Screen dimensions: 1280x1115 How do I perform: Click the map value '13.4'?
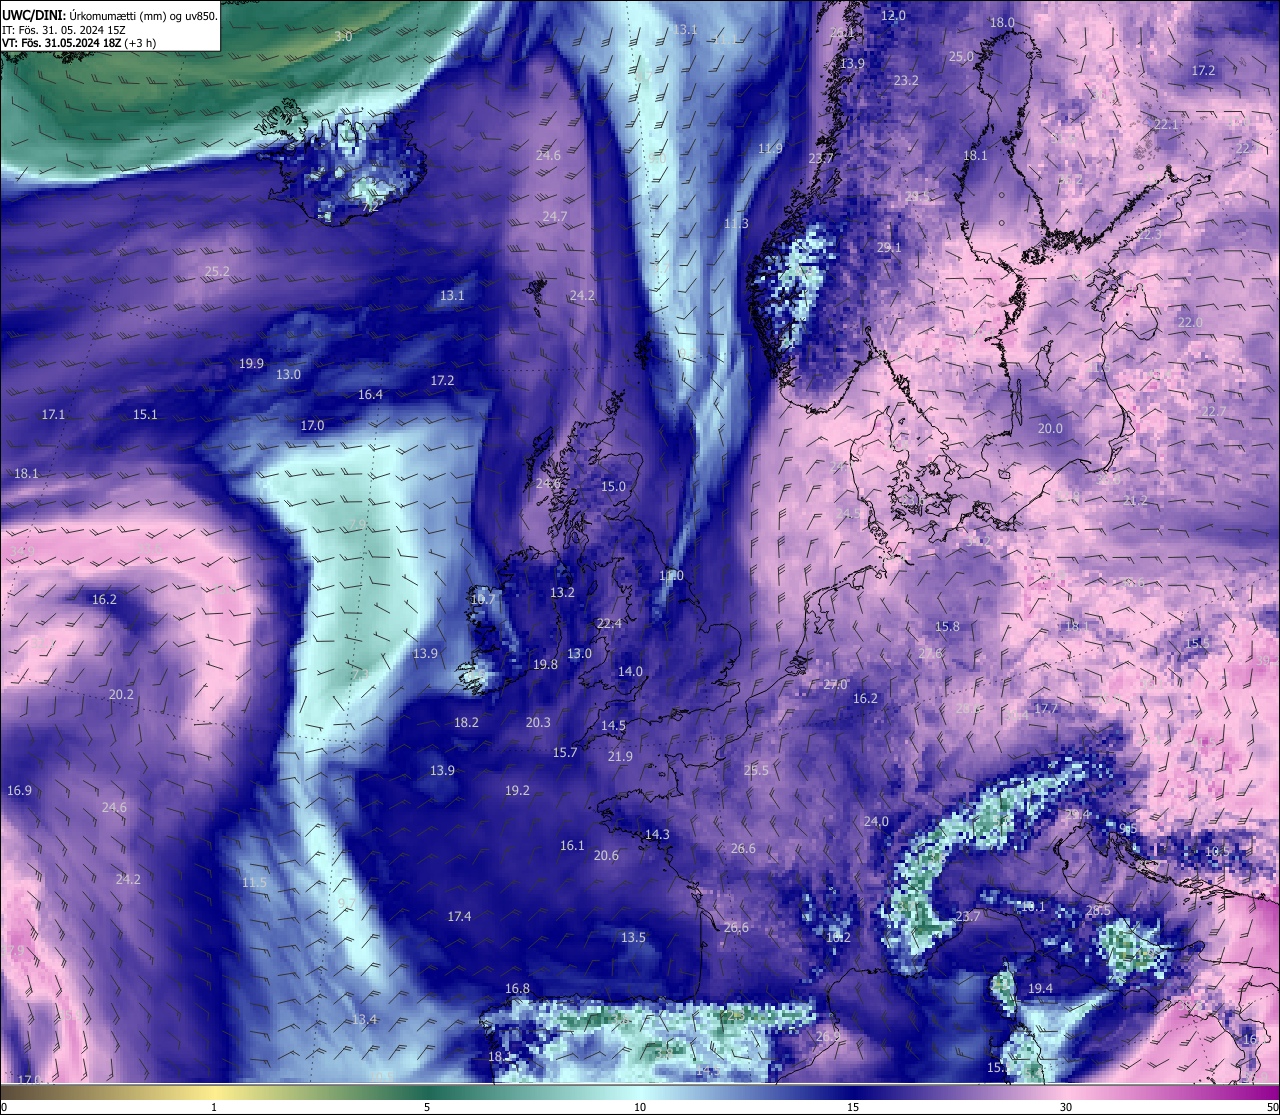[365, 1019]
